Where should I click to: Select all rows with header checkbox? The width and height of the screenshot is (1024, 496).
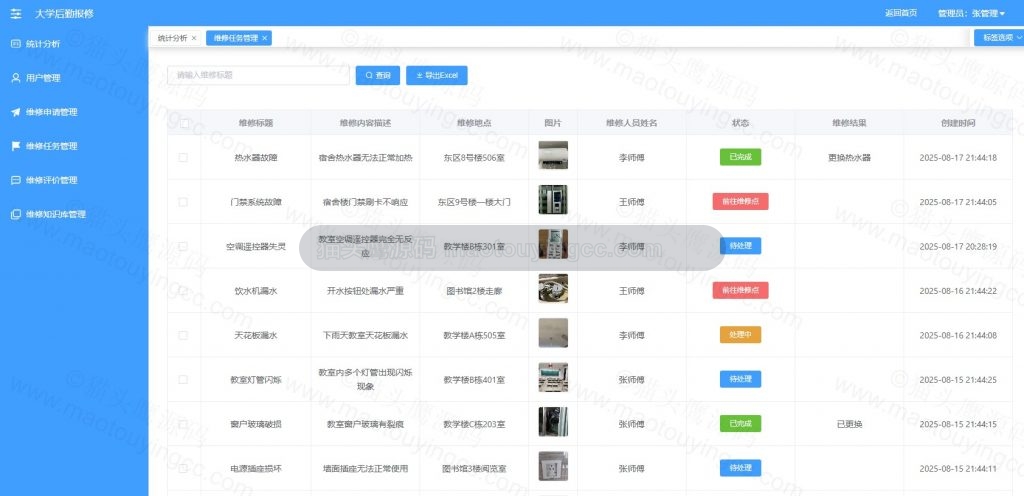pyautogui.click(x=184, y=123)
